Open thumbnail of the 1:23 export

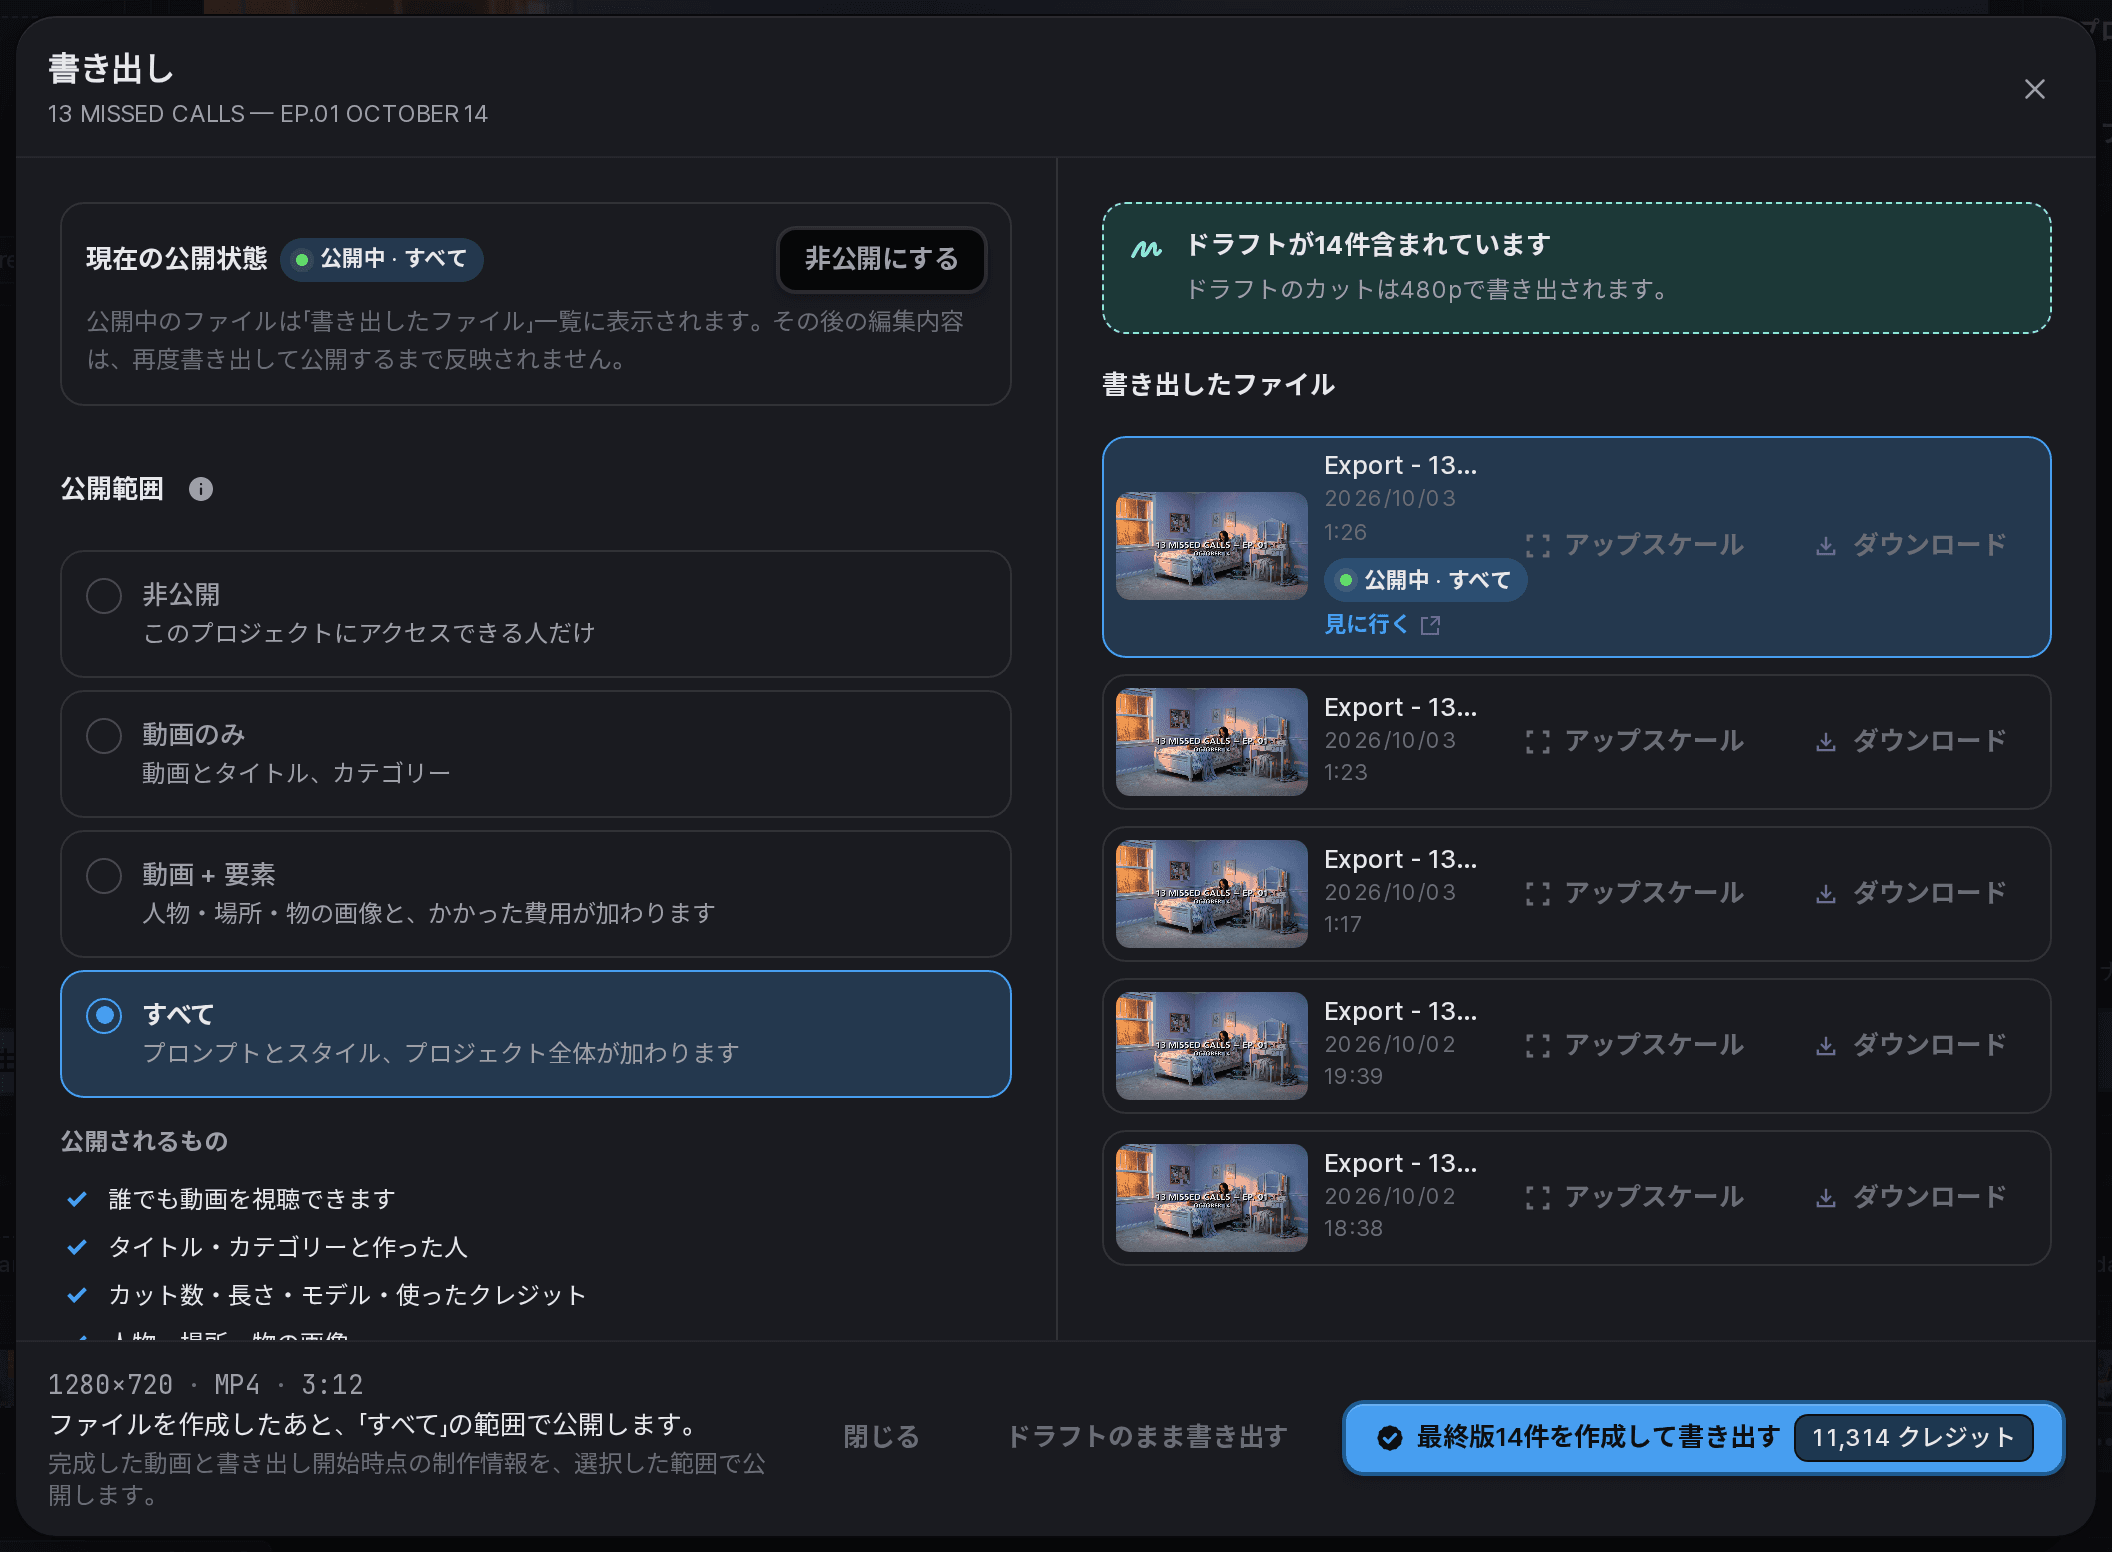pos(1211,742)
